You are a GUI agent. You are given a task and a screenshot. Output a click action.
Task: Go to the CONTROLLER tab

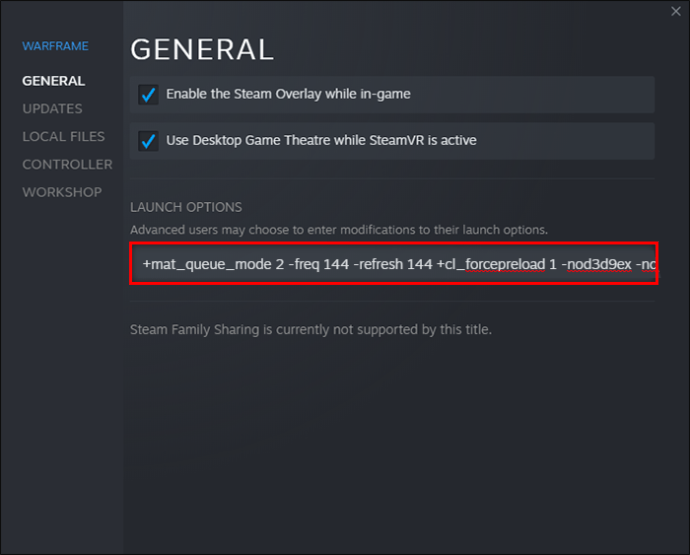point(67,164)
